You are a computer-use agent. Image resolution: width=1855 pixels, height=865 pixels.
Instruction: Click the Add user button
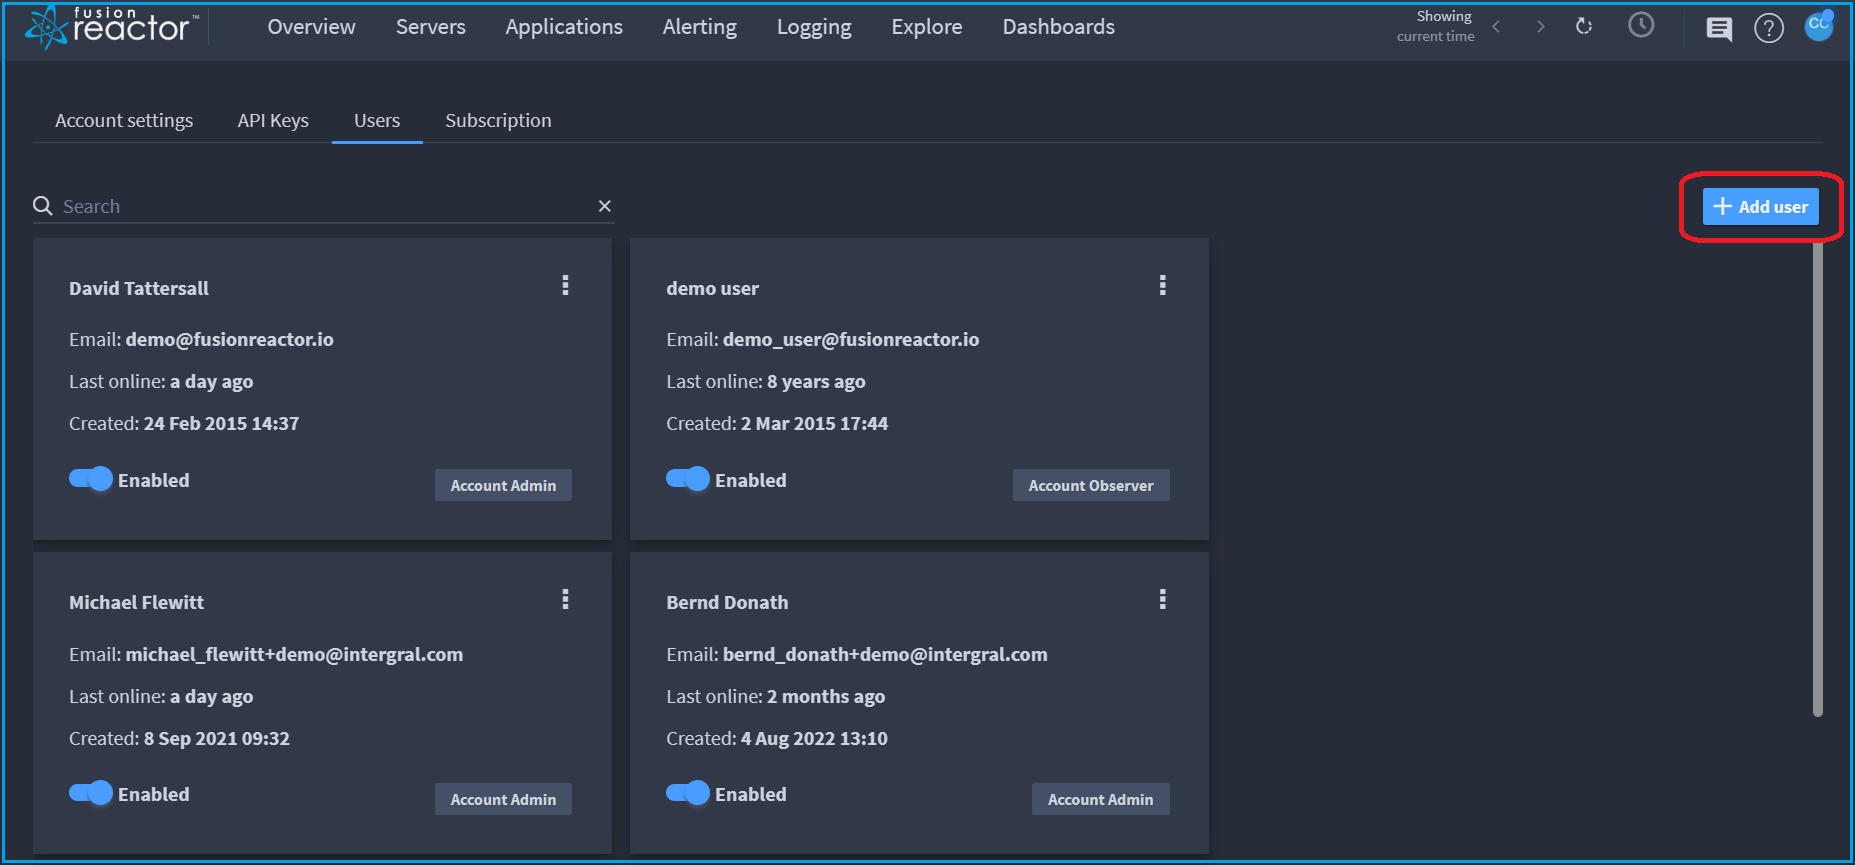point(1760,207)
